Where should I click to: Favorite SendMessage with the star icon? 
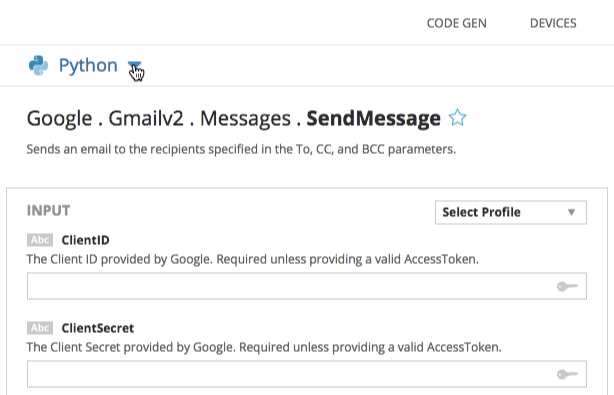coord(457,117)
